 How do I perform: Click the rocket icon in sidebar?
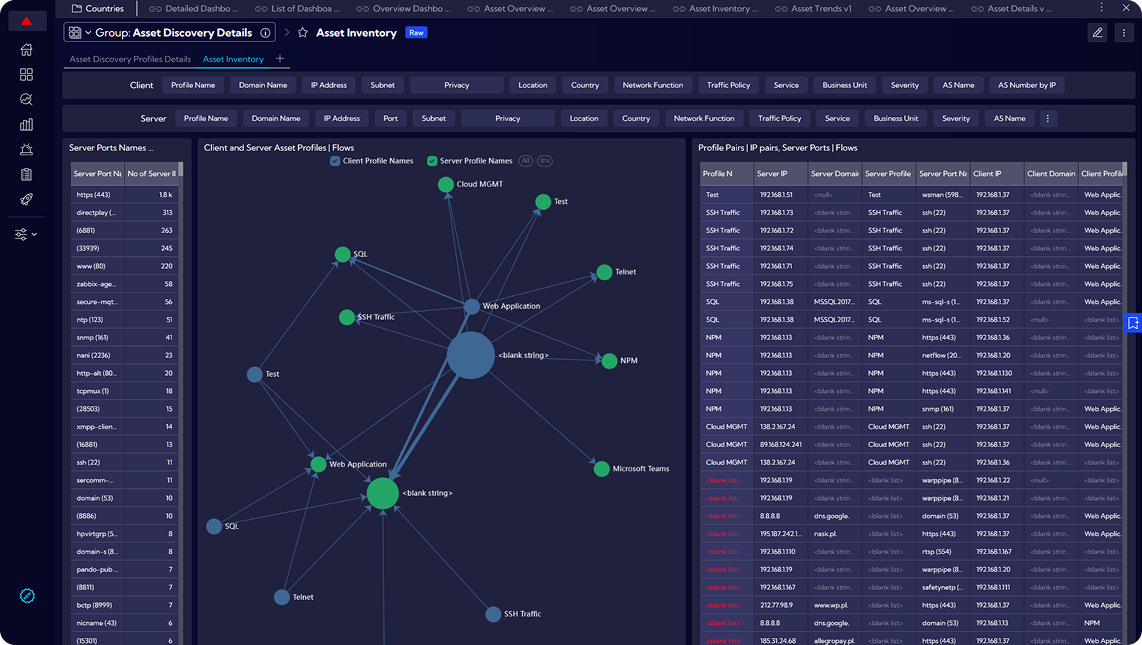tap(26, 199)
